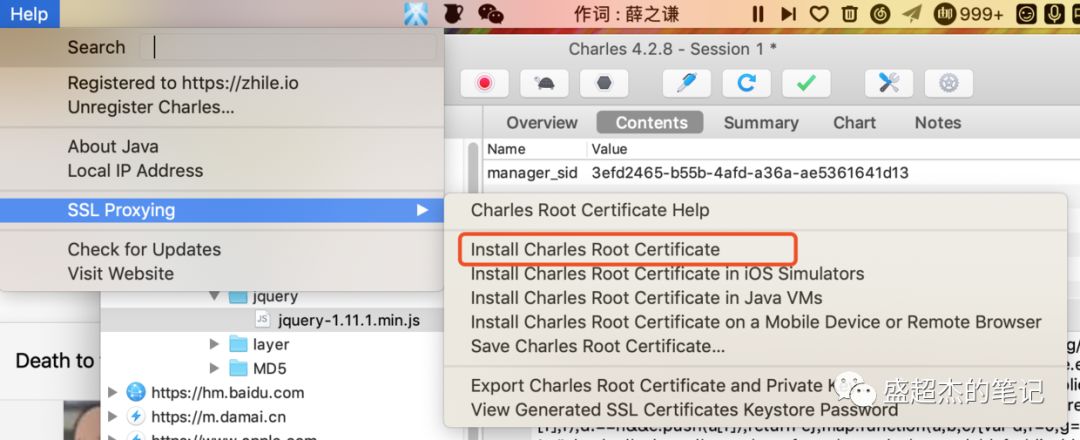Click the trash icon in menu bar

click(850, 14)
